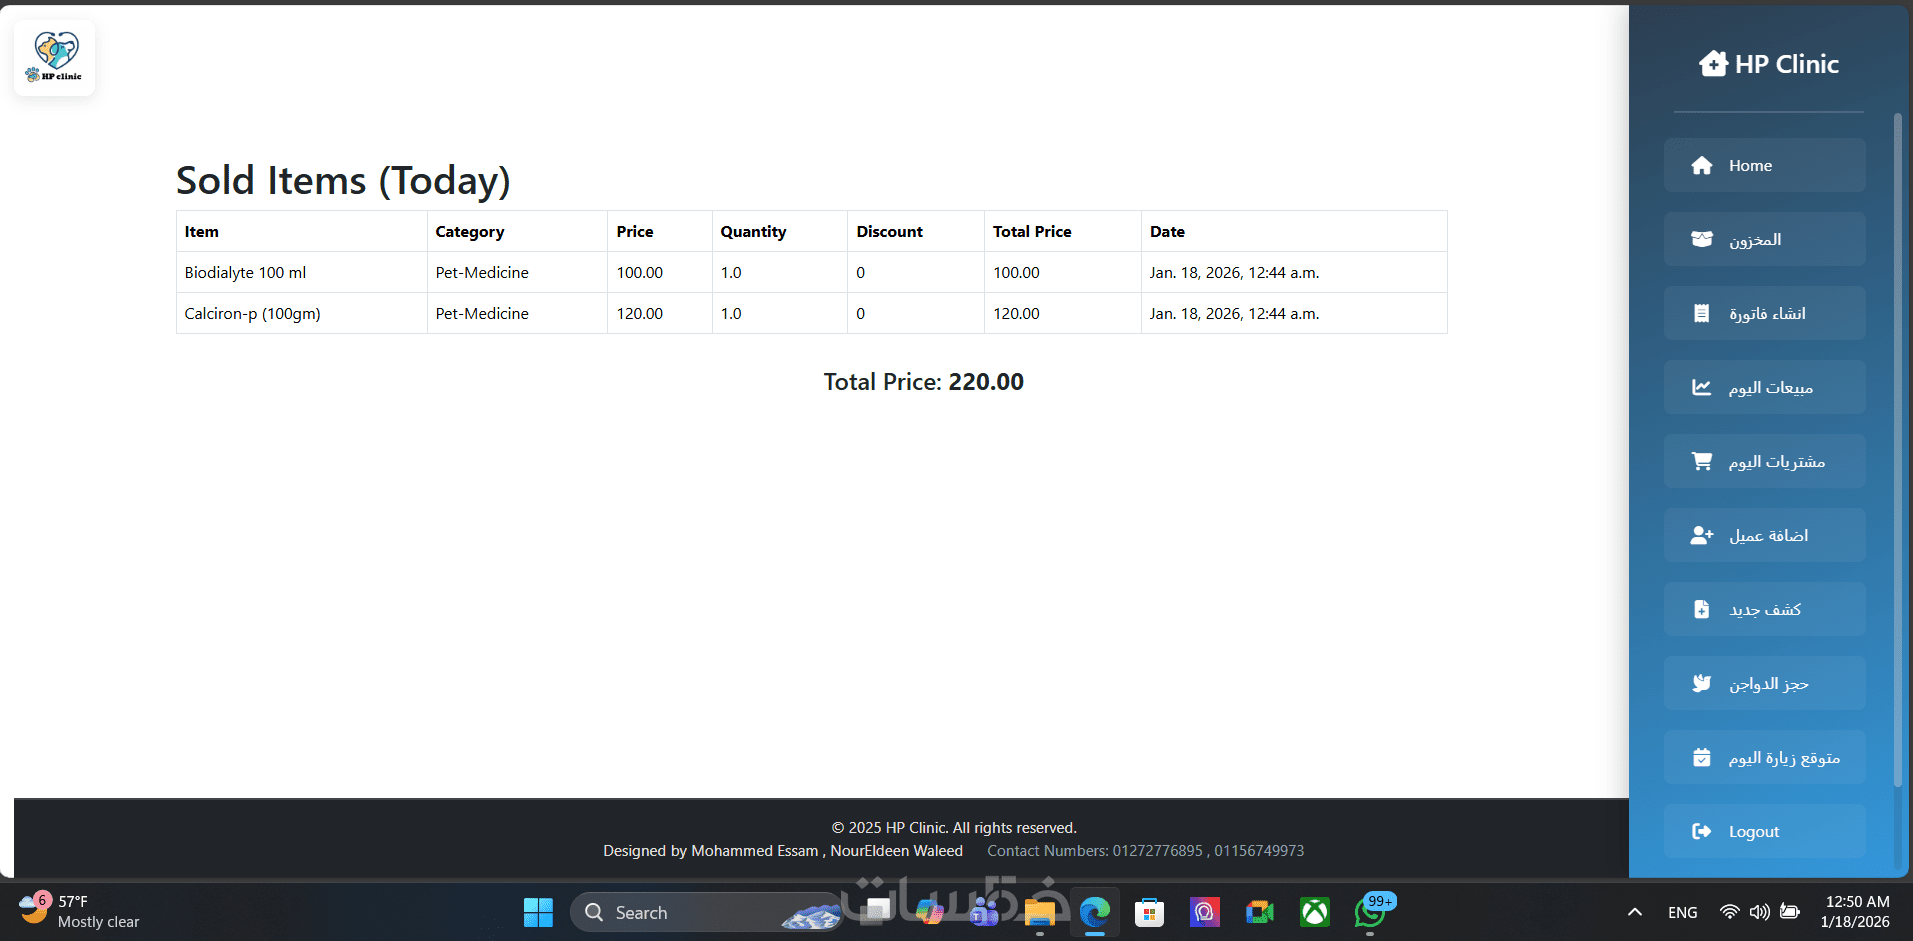Click the HP Clinic sidebar title

[x=1768, y=64]
